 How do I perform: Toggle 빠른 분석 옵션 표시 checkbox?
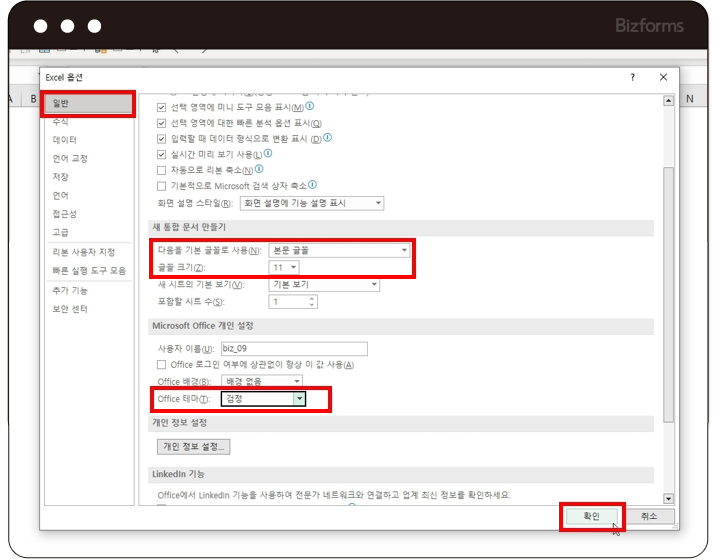[x=161, y=123]
